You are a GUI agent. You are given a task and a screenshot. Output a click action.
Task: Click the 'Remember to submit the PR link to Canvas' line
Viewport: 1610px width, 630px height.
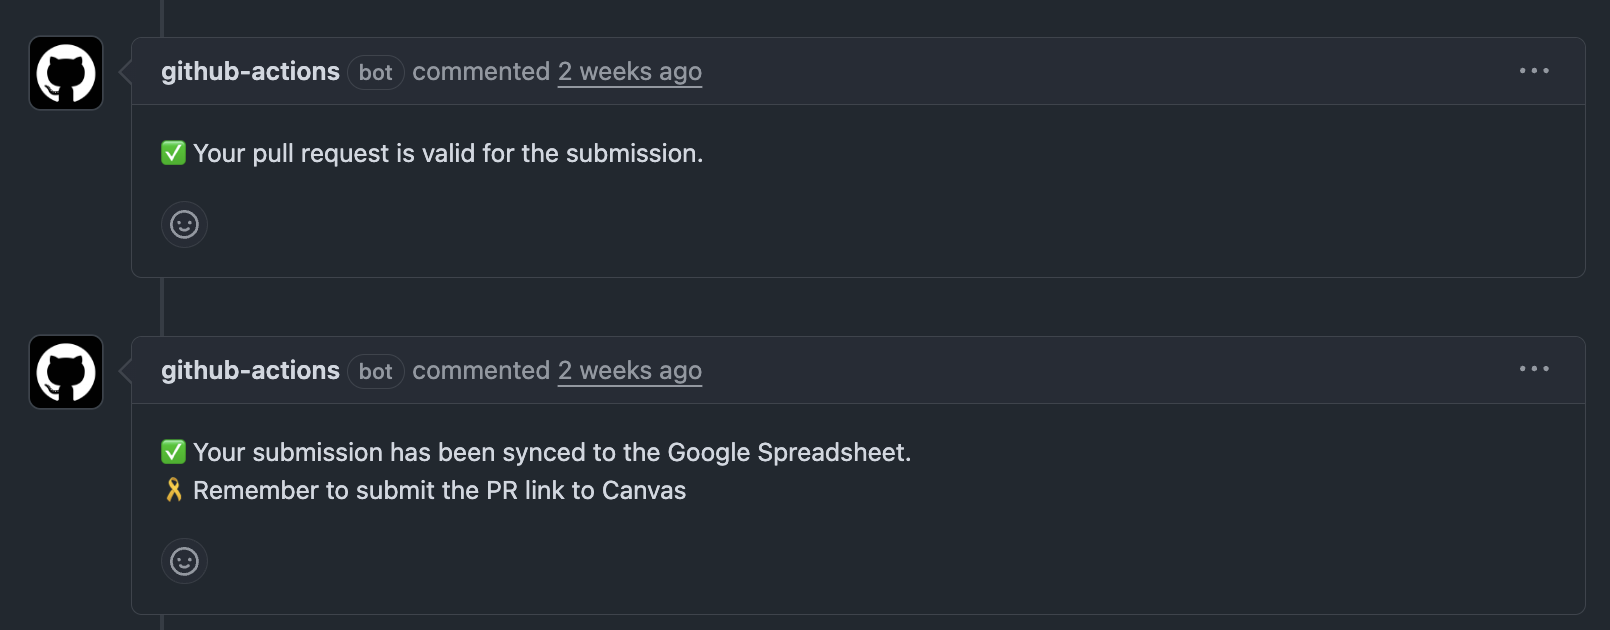(439, 490)
